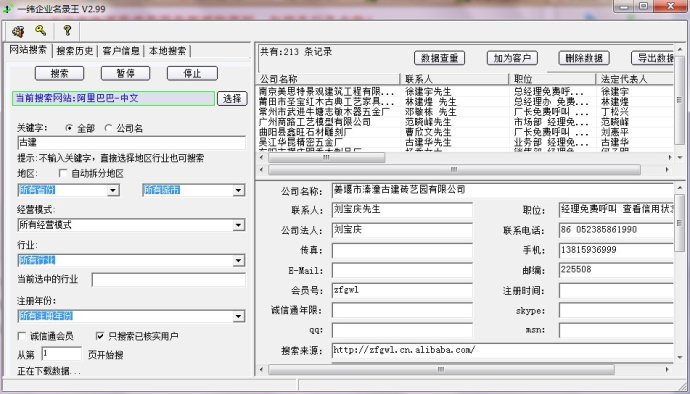Switch to the 搜索历史 tab
This screenshot has width=690, height=394.
pyautogui.click(x=75, y=51)
